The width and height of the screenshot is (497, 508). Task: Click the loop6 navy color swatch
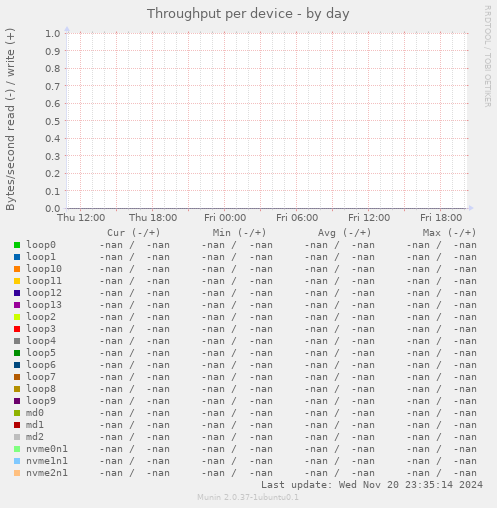point(17,365)
